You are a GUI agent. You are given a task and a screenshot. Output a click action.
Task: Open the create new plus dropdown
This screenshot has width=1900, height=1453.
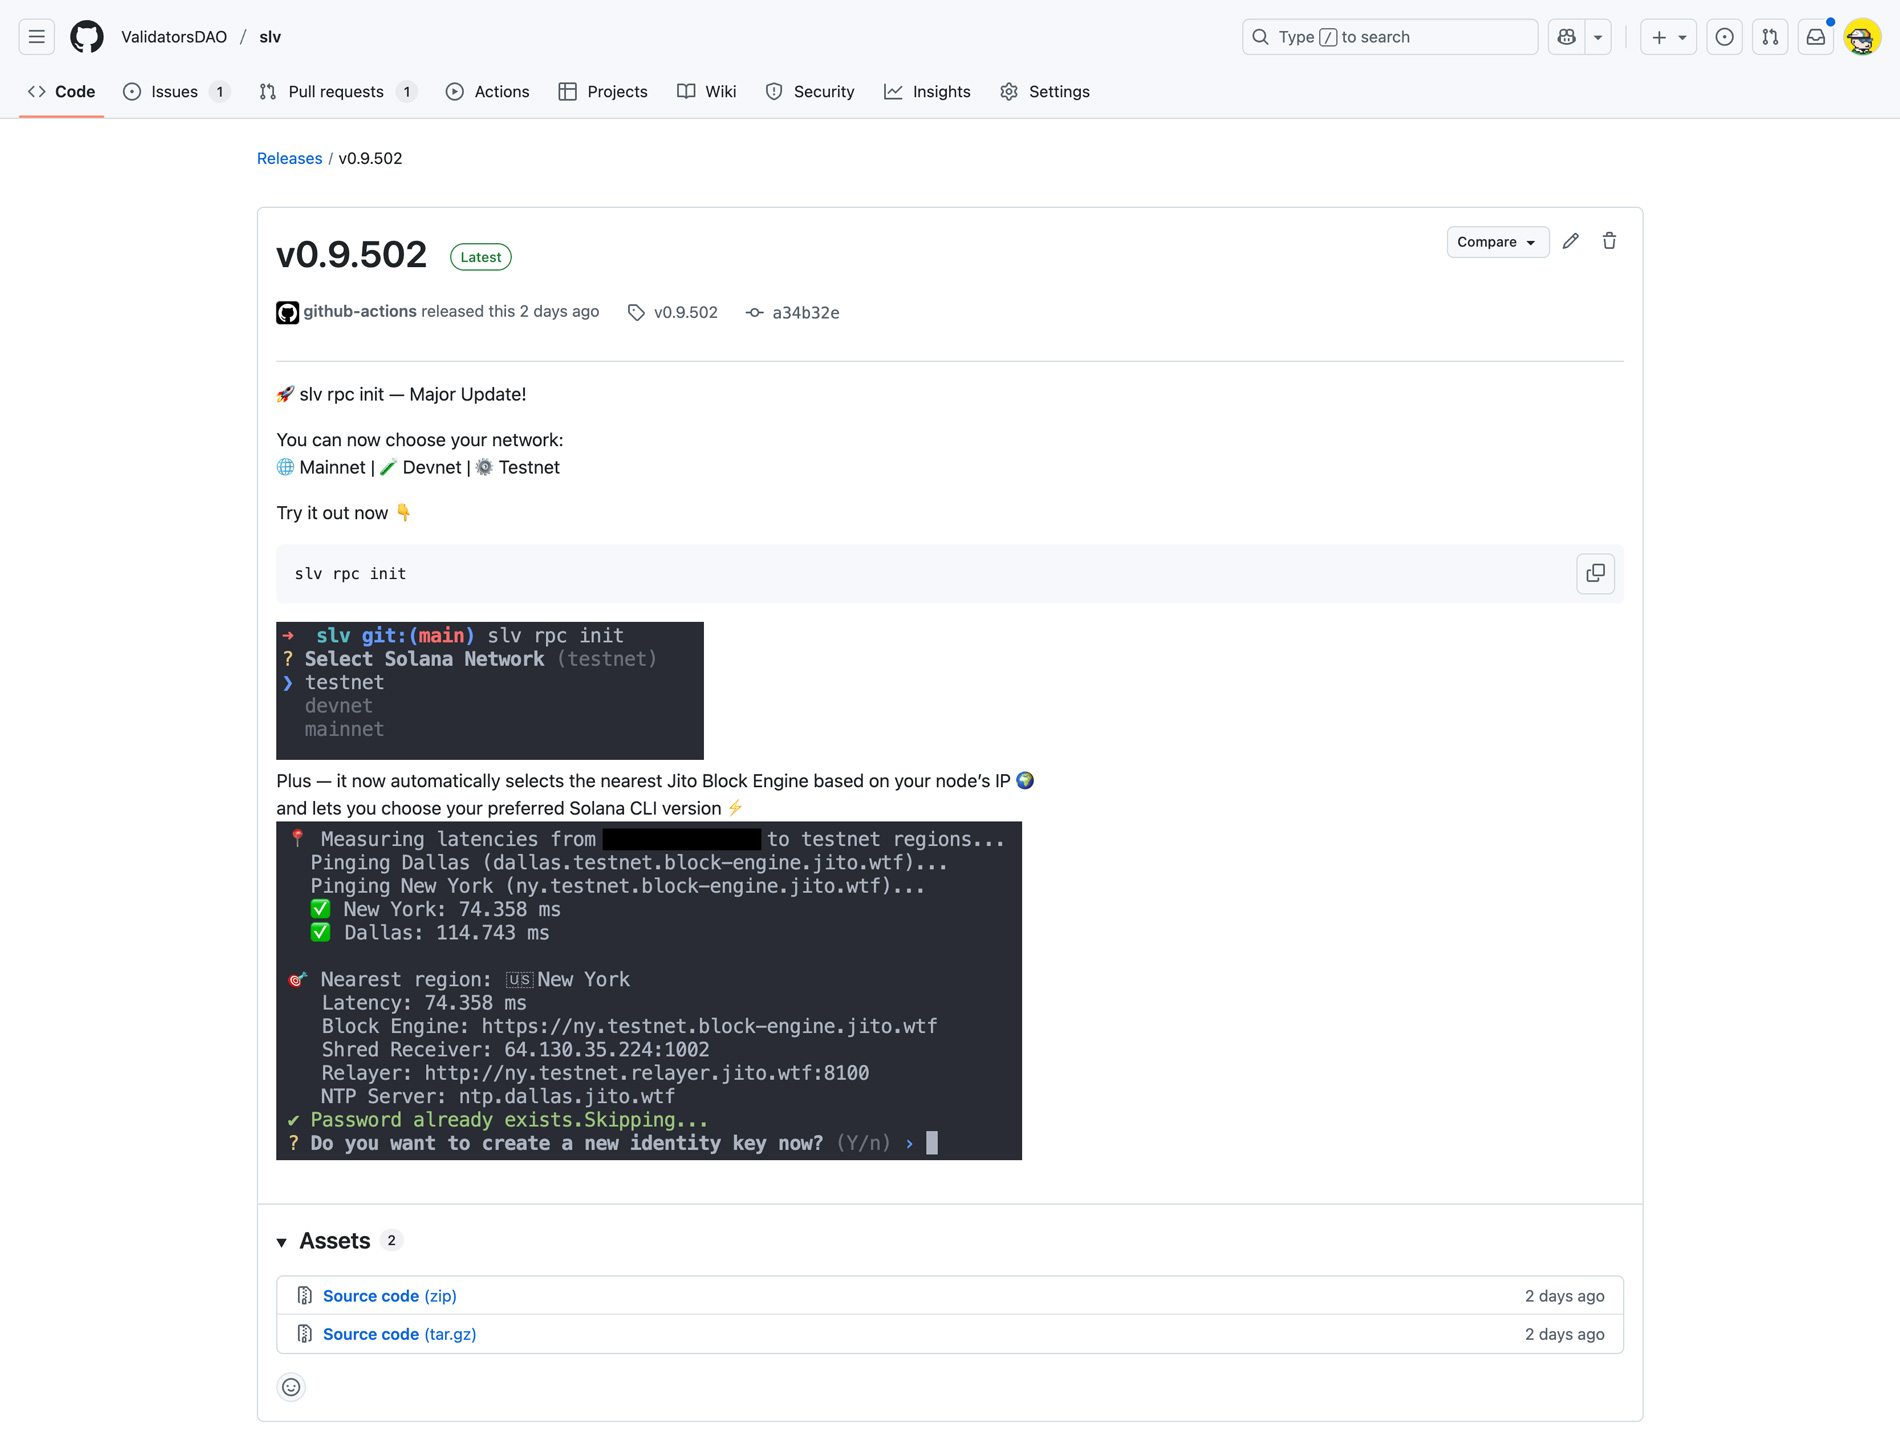pyautogui.click(x=1668, y=37)
